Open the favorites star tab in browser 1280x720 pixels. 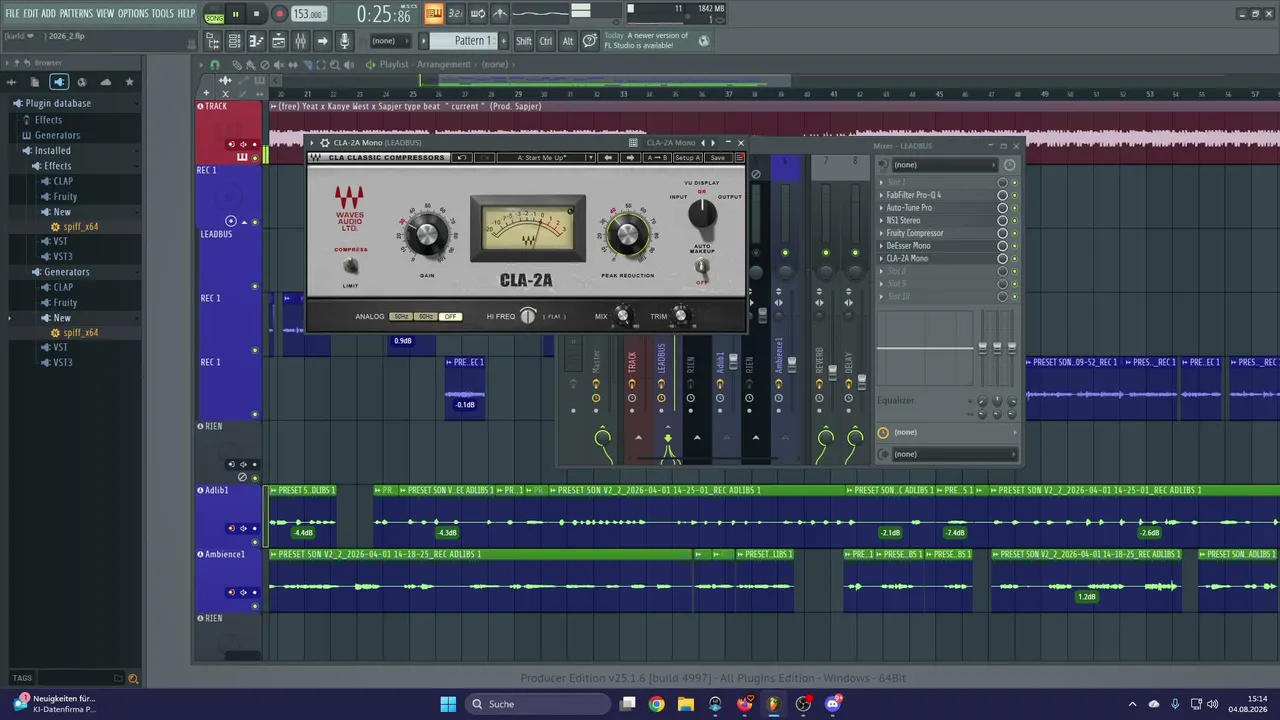click(x=129, y=82)
